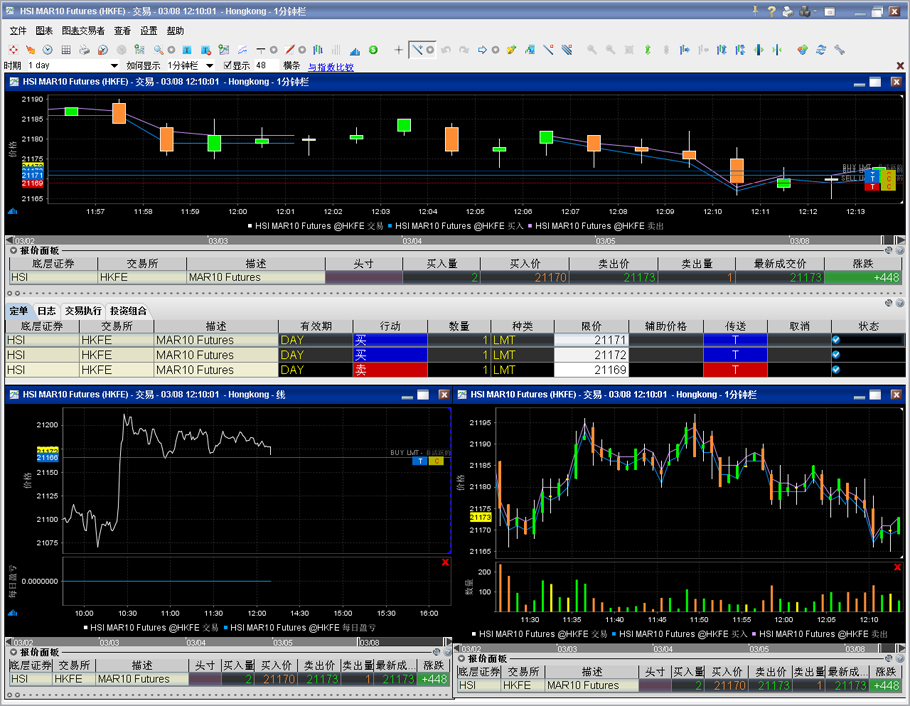Select the horizontal line drawing tool
The height and width of the screenshot is (706, 910).
coord(261,50)
